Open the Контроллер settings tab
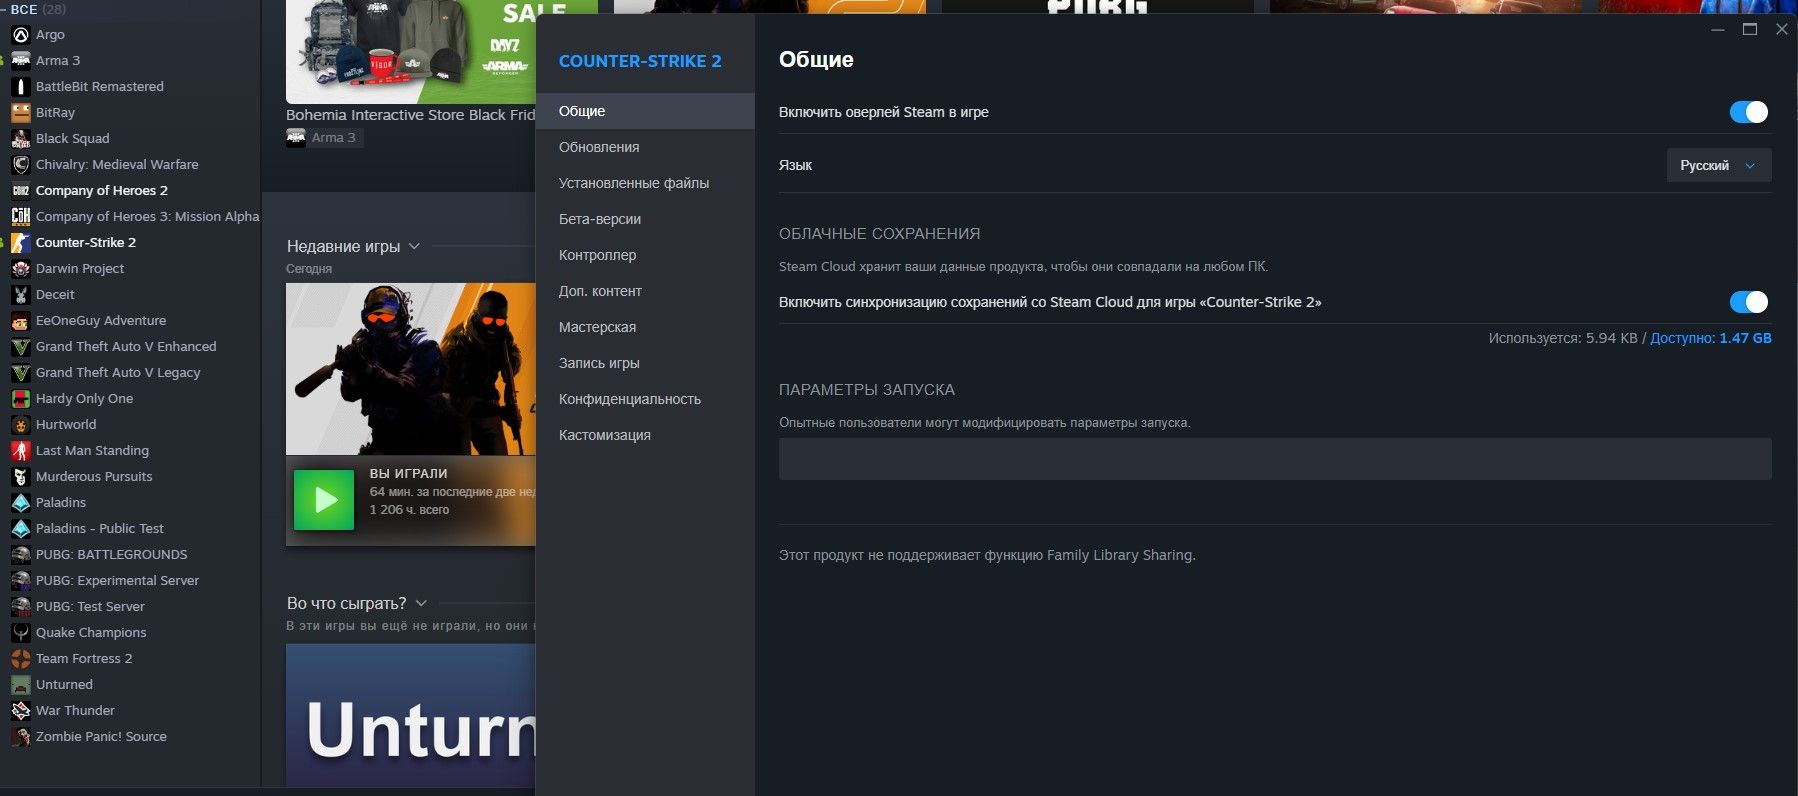 tap(597, 255)
